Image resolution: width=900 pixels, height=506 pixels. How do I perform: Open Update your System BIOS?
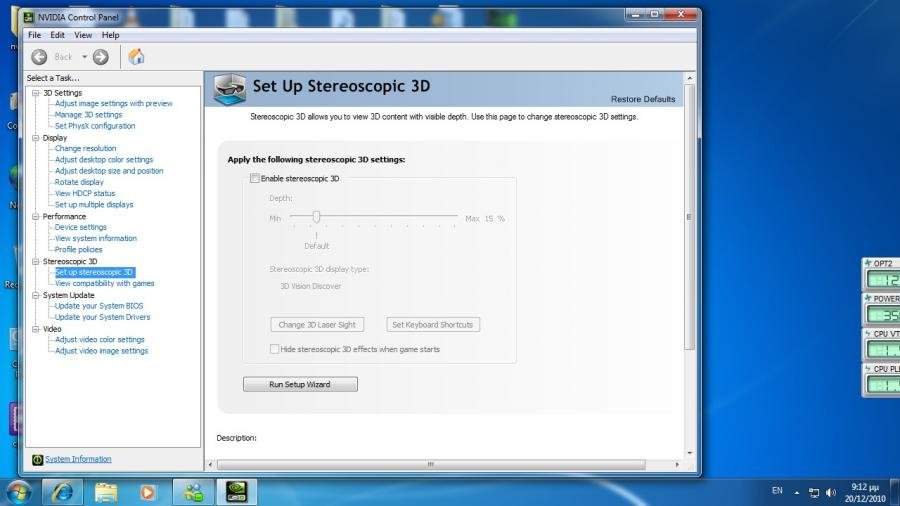click(99, 306)
